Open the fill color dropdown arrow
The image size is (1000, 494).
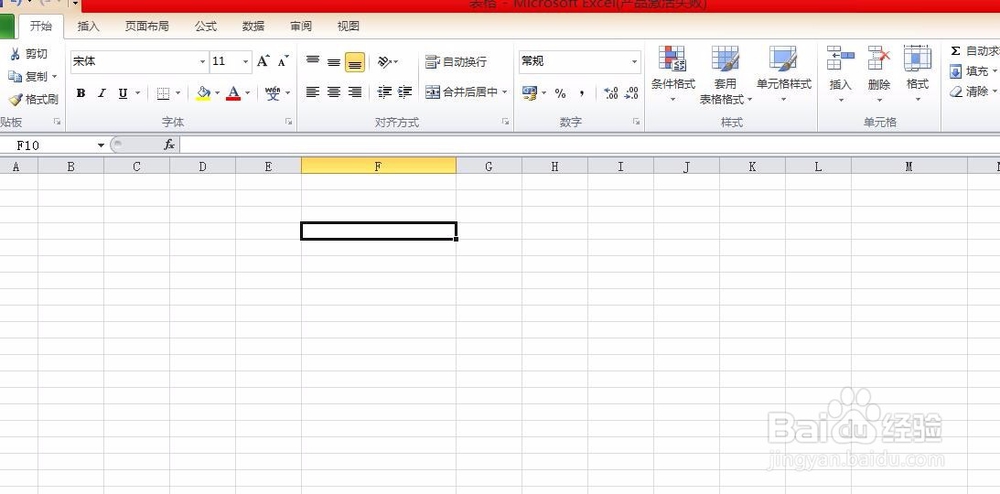[217, 93]
